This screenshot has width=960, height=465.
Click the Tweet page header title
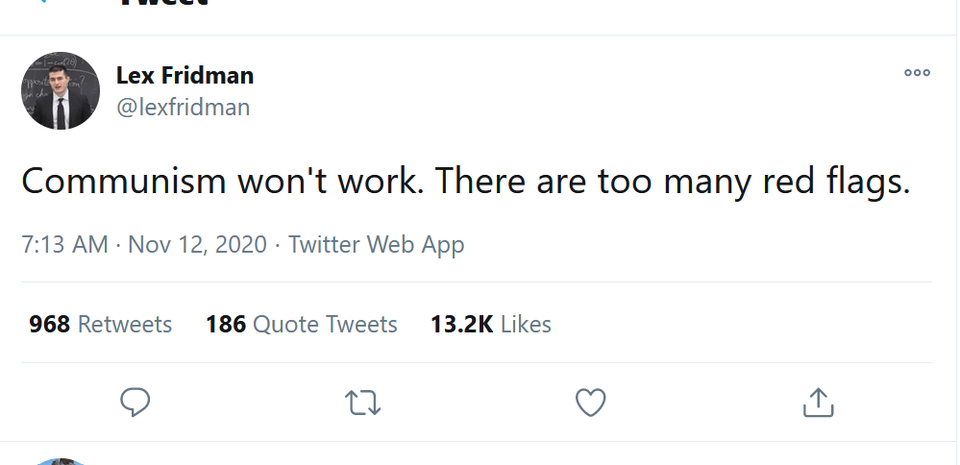coord(163,4)
